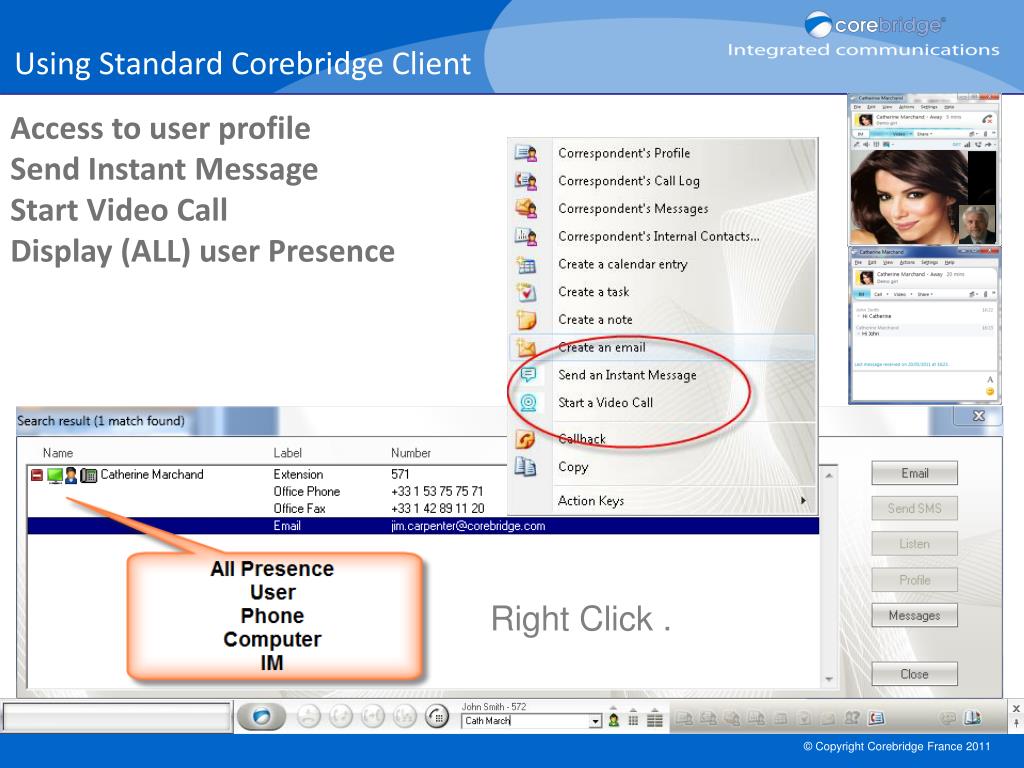
Task: Click the Send SMS button
Action: tap(914, 509)
